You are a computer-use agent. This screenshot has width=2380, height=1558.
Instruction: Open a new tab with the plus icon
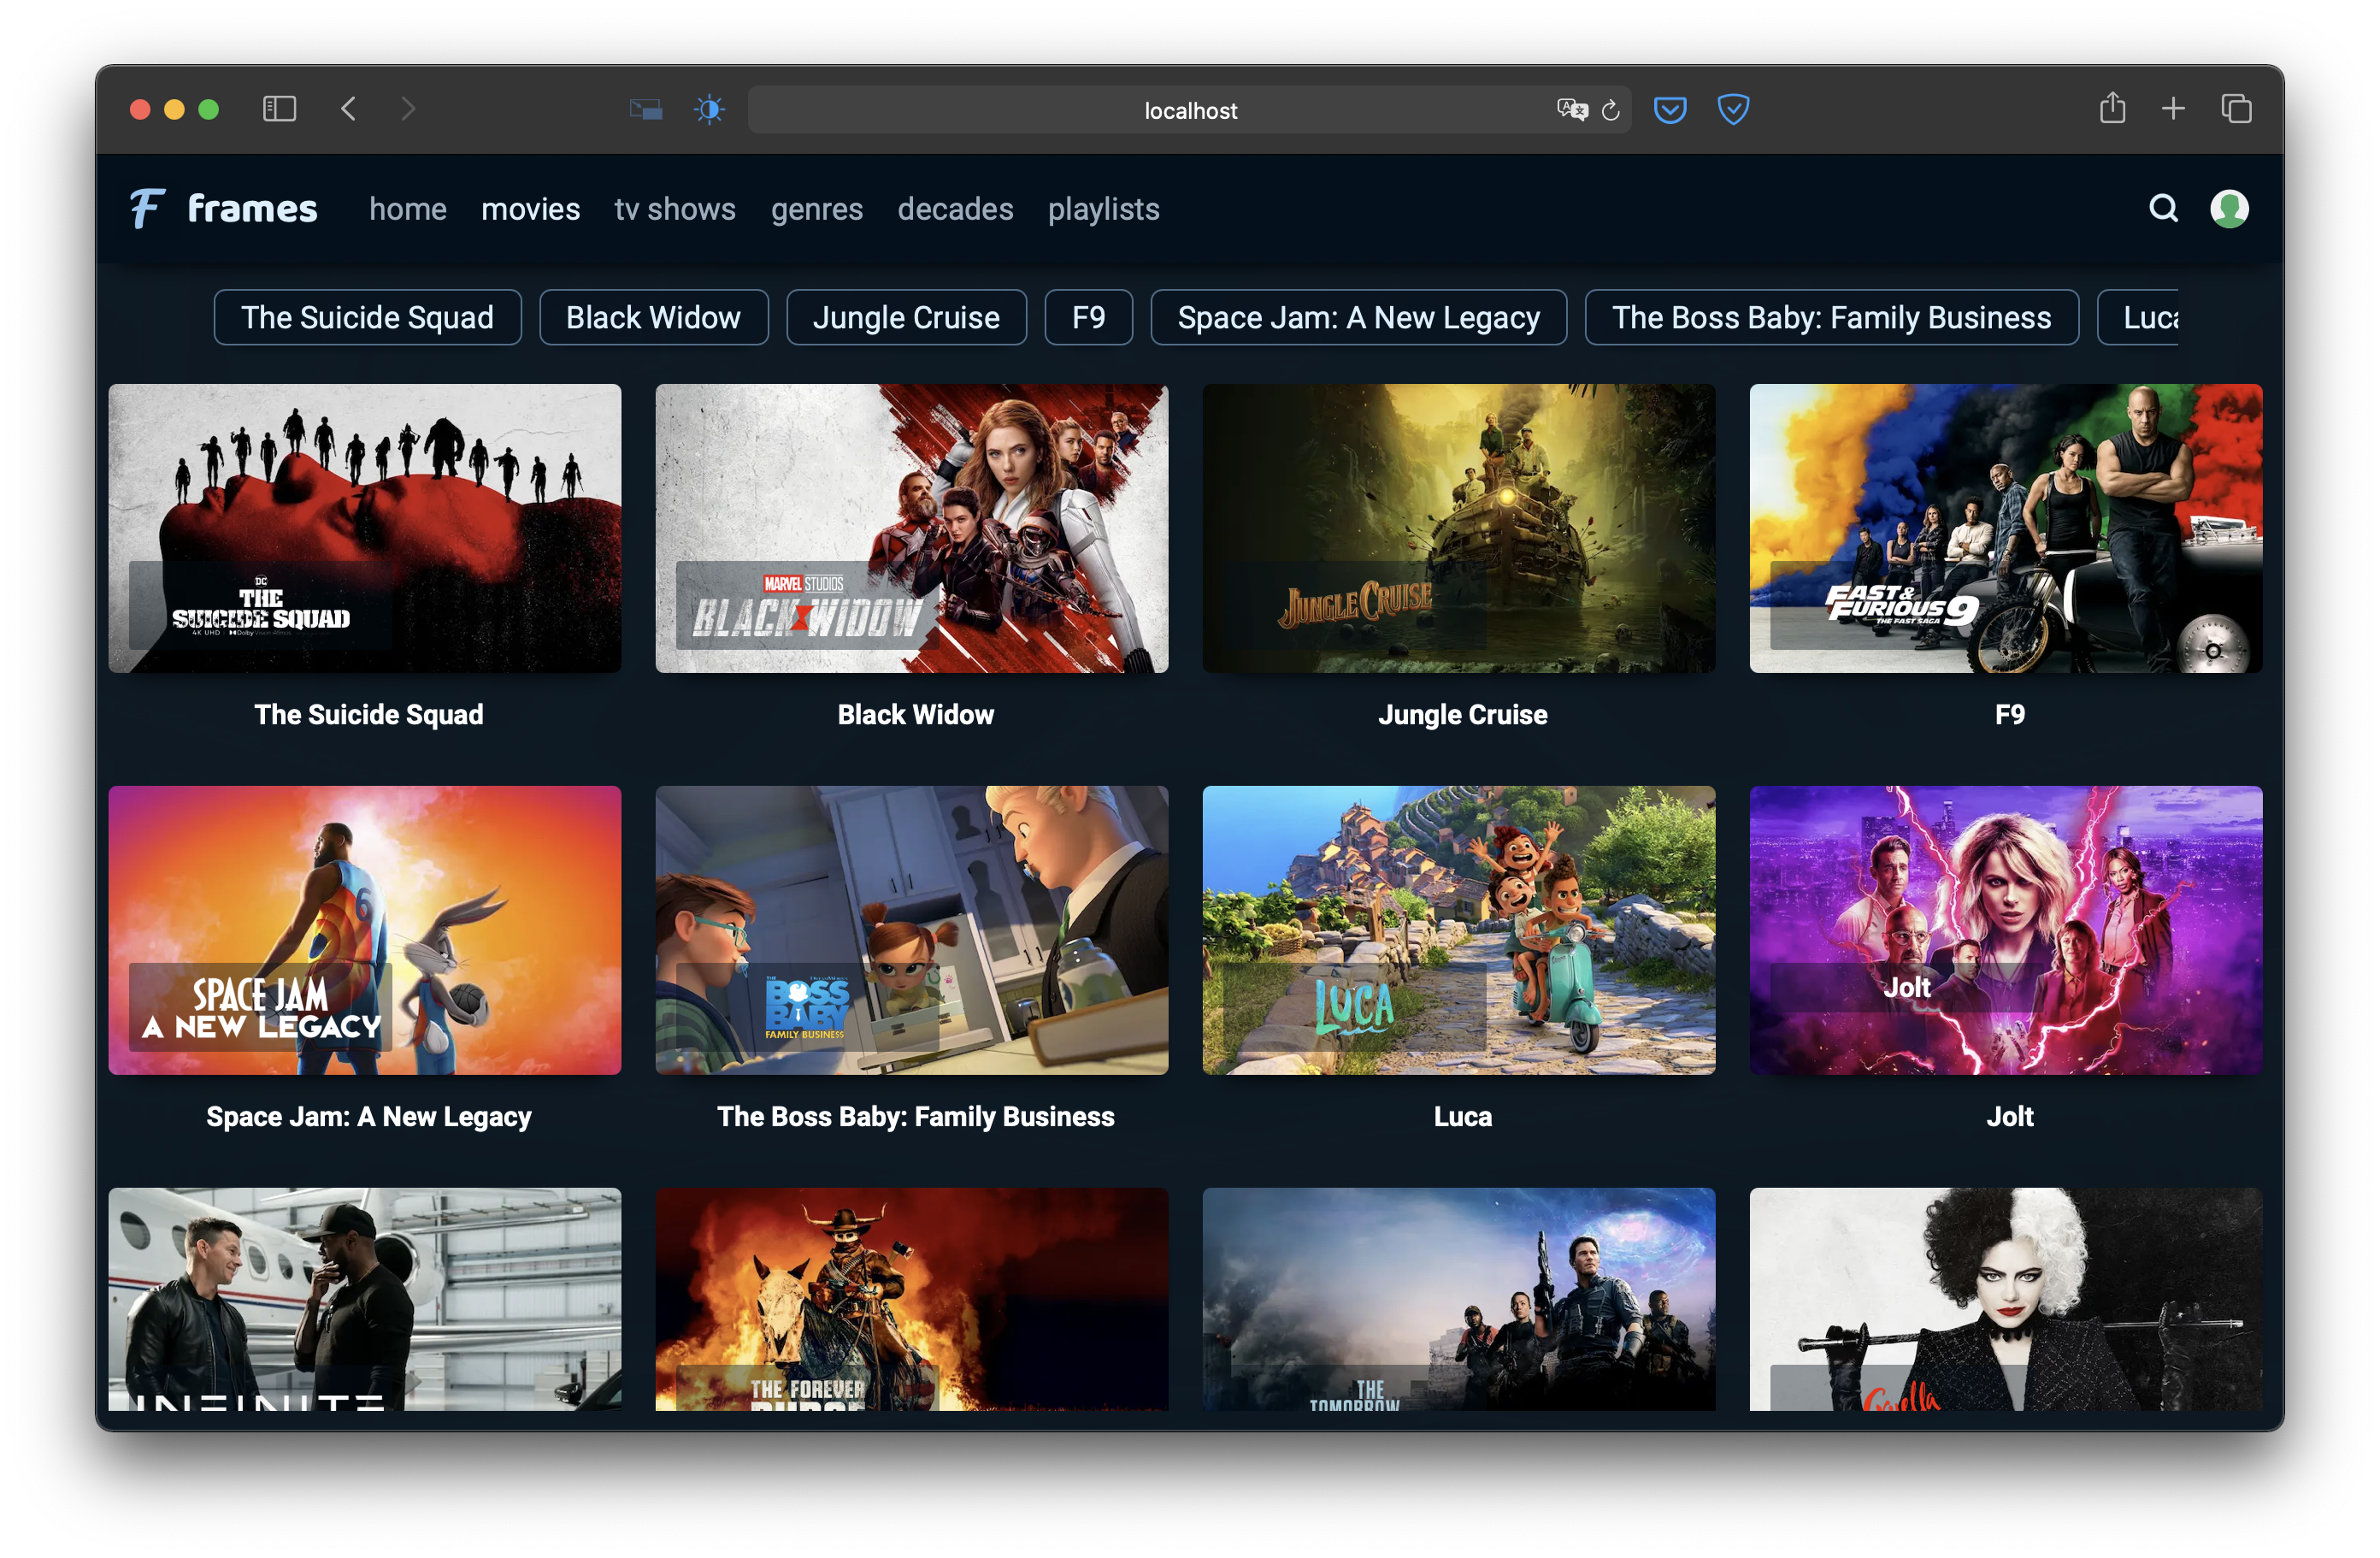pyautogui.click(x=2173, y=108)
